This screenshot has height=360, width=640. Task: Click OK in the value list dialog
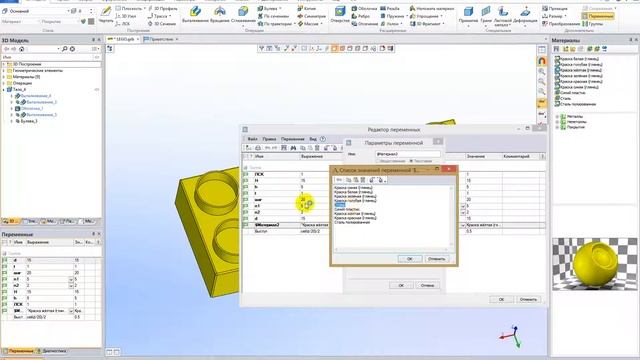point(409,259)
